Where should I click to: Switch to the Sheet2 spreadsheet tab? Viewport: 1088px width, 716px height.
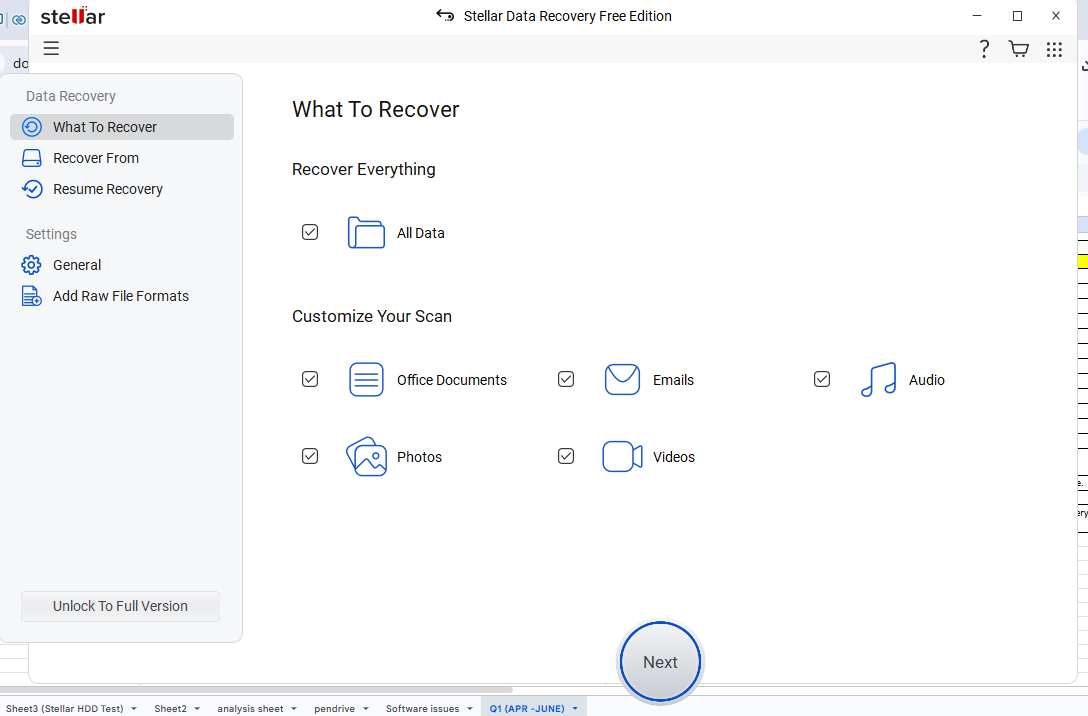[171, 708]
